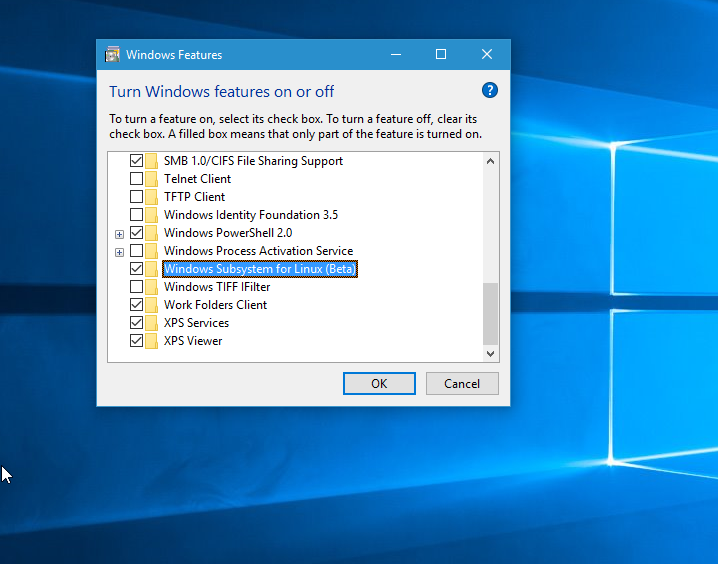Click the folder icon beside XPS Viewer
This screenshot has width=718, height=564.
pyautogui.click(x=152, y=341)
